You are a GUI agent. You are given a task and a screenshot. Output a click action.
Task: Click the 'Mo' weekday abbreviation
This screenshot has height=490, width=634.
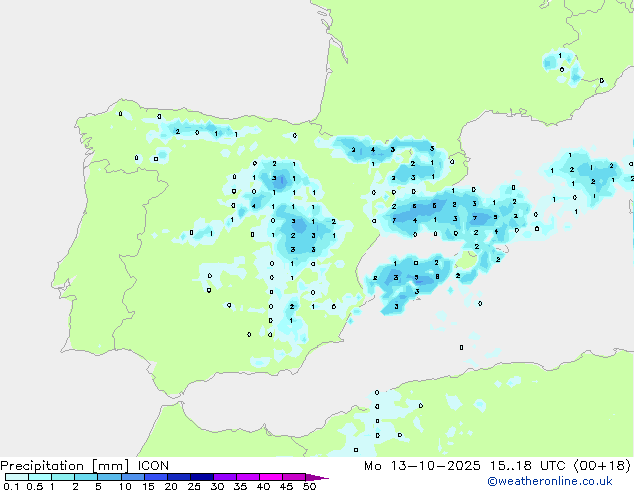372,466
